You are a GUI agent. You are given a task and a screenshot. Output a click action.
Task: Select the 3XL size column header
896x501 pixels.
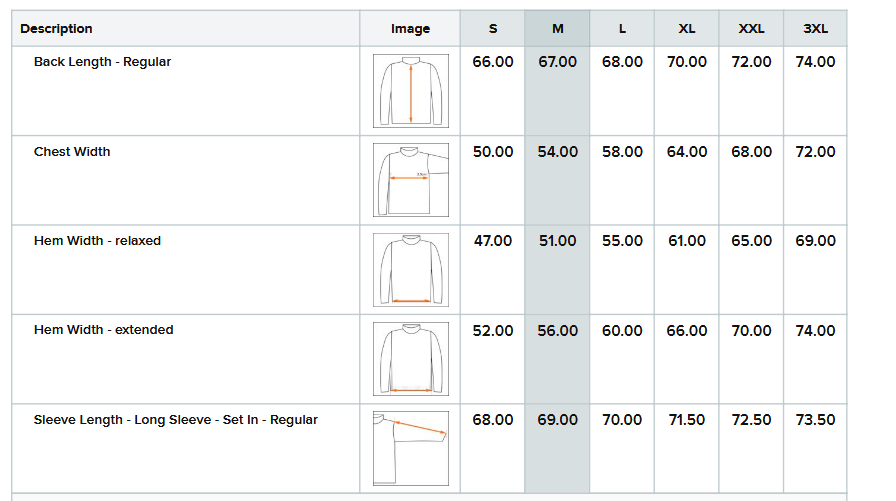[x=815, y=29]
